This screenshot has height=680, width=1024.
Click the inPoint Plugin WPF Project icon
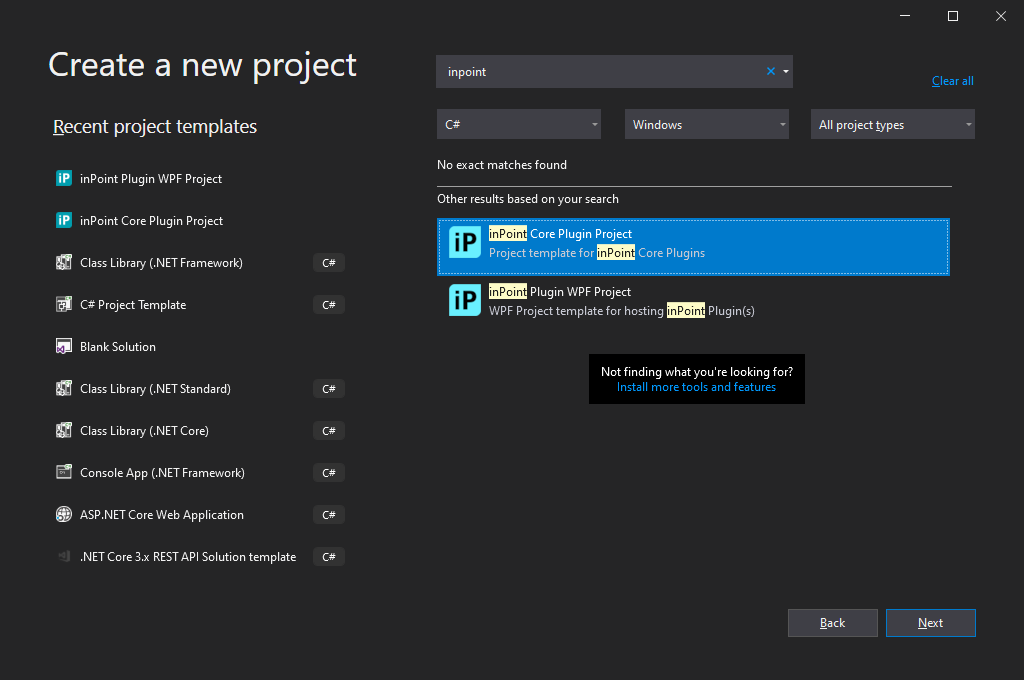click(x=64, y=178)
